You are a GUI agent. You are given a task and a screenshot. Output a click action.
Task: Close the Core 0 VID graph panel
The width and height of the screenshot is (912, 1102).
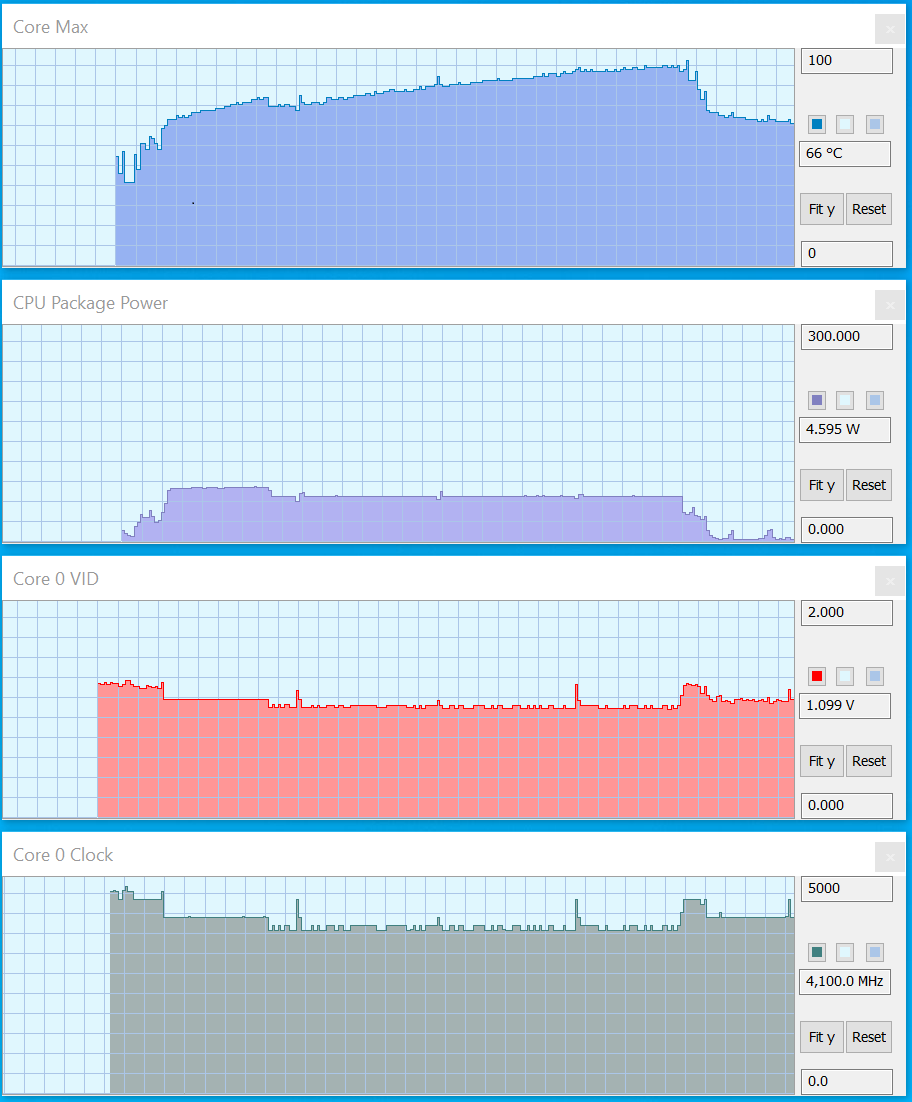pyautogui.click(x=890, y=581)
